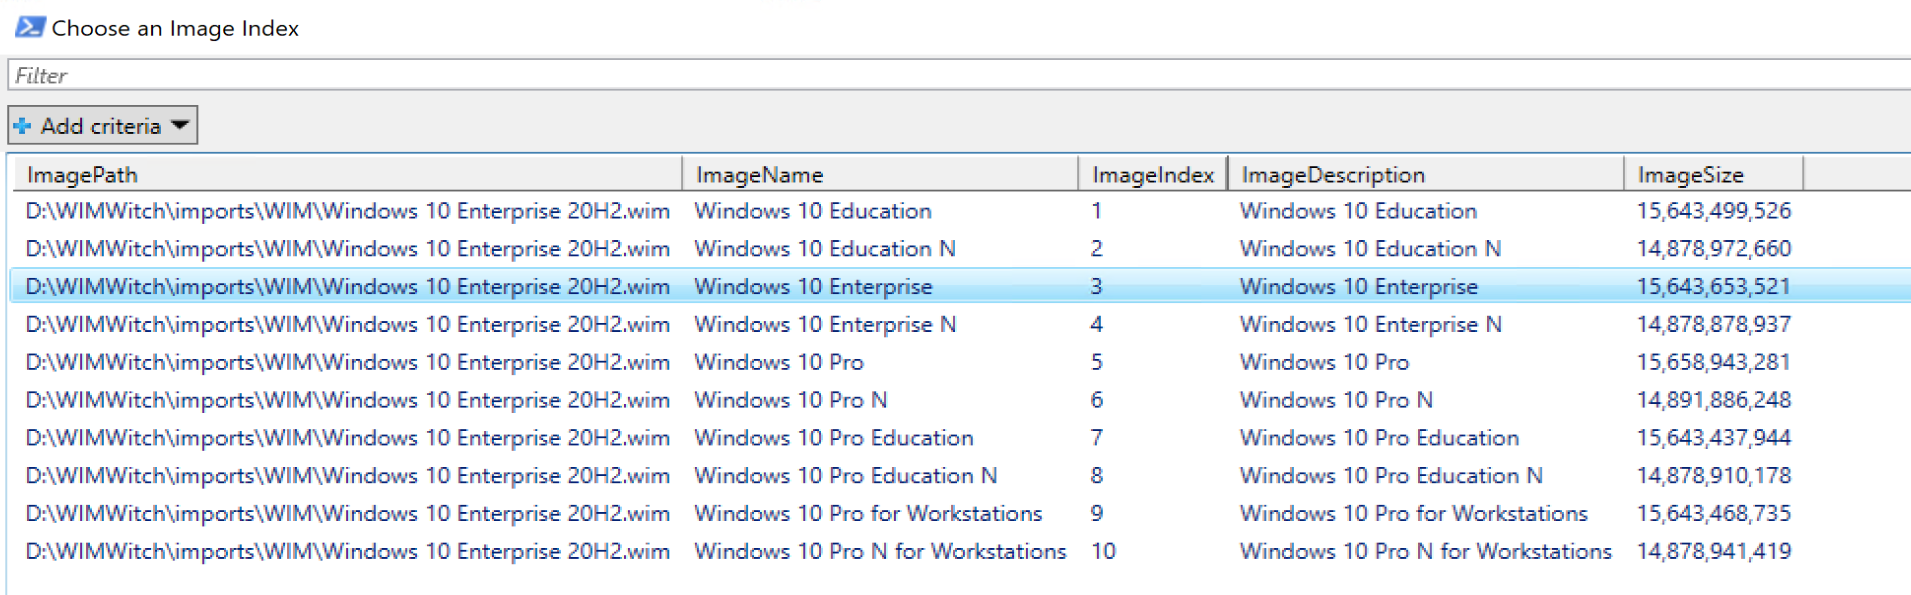
Task: Click the blue plus icon on Add criteria
Action: pyautogui.click(x=22, y=126)
